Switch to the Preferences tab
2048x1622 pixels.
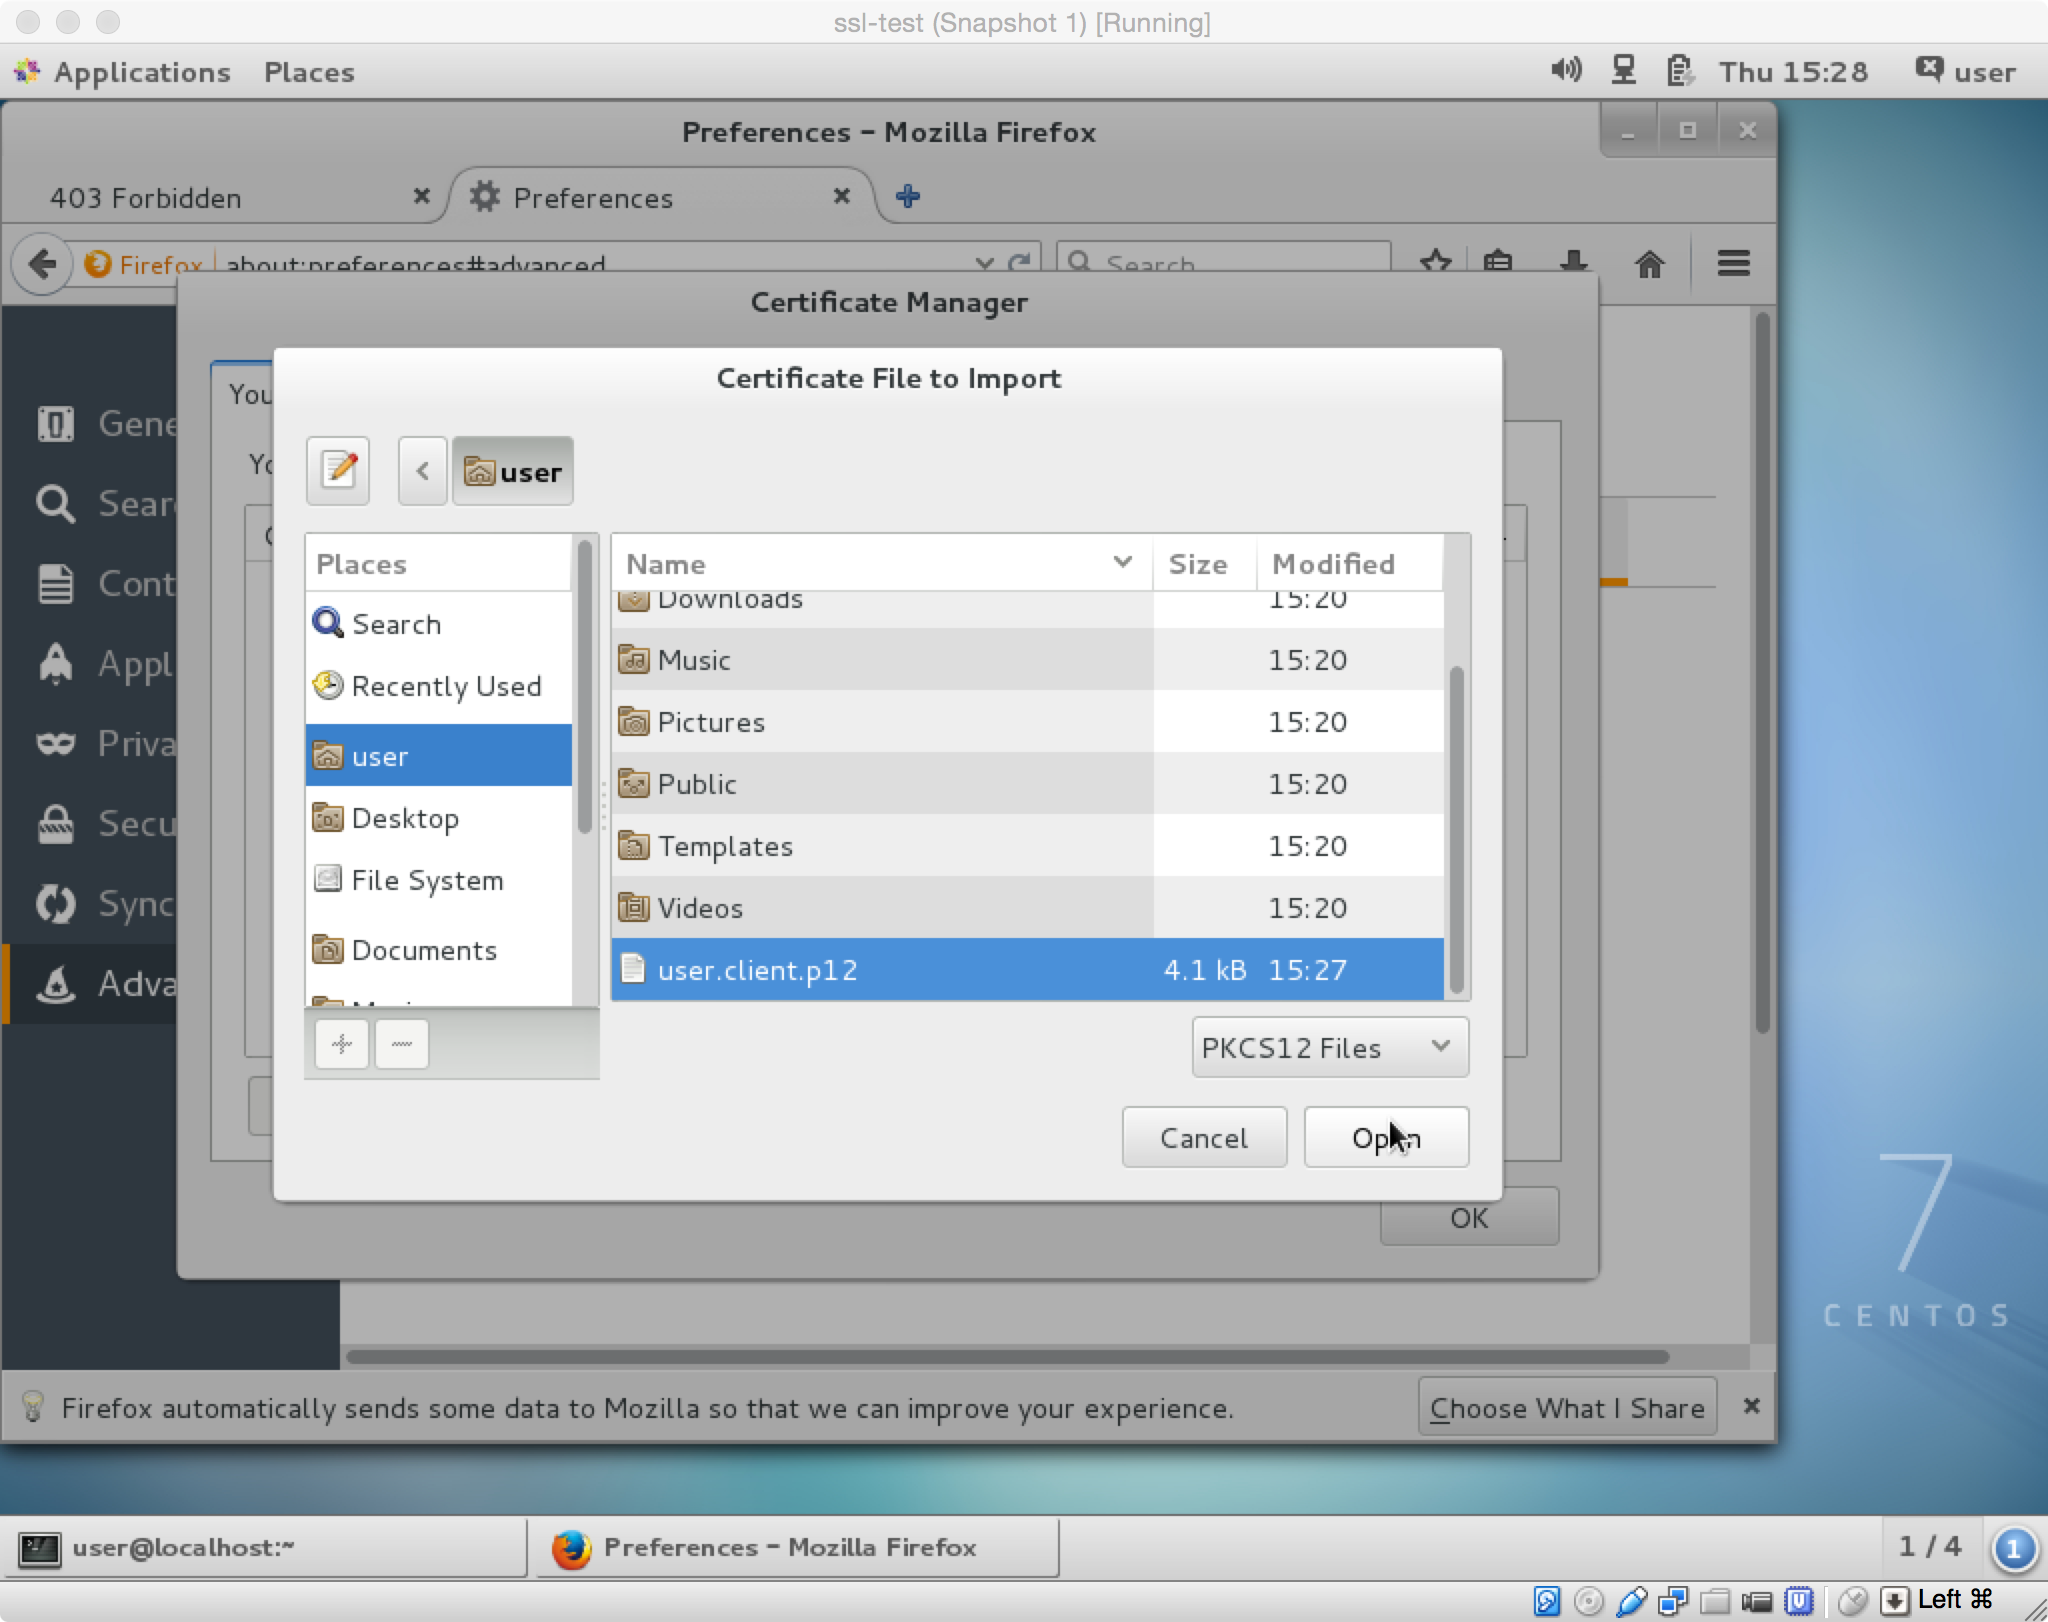tap(660, 198)
